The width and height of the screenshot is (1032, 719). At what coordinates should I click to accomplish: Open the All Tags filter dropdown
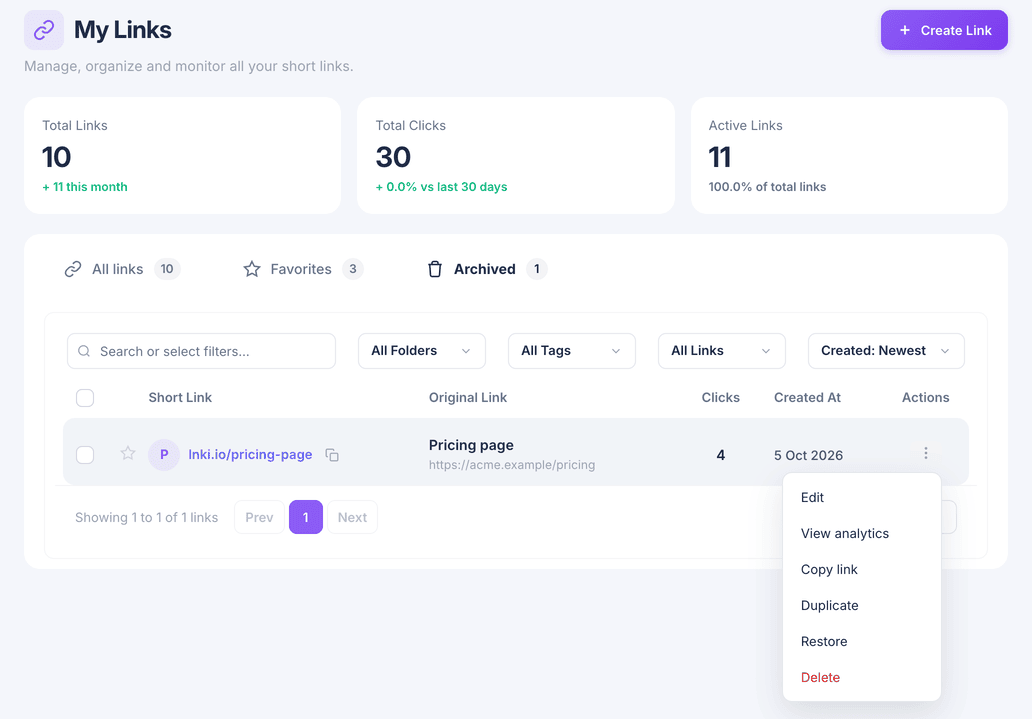[x=572, y=351]
